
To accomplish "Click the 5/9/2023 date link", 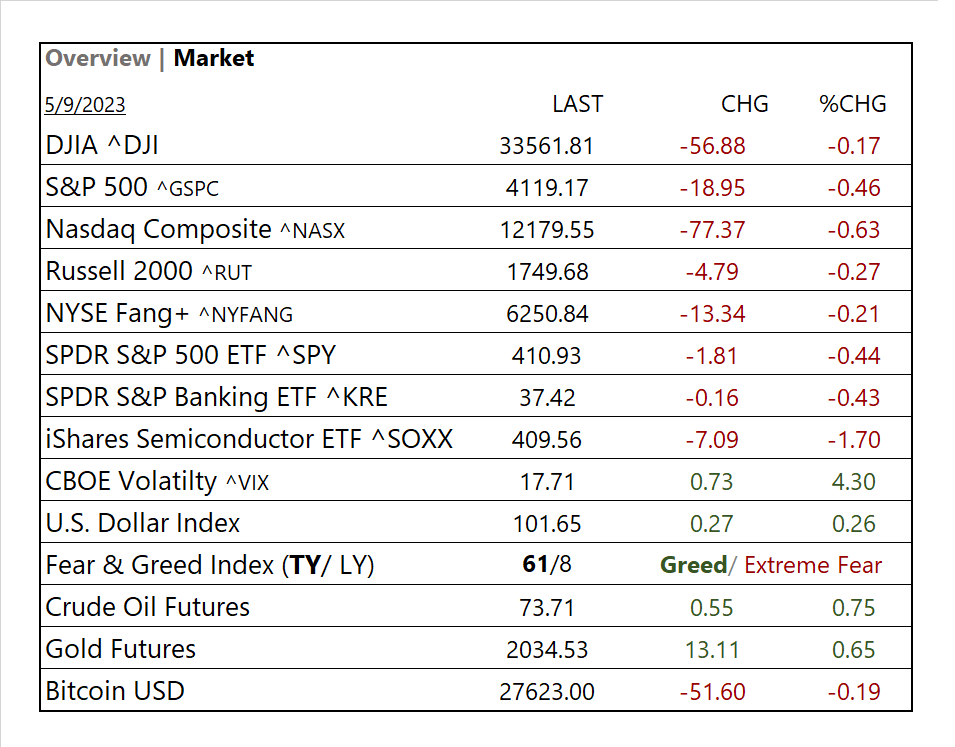I will (x=85, y=105).
